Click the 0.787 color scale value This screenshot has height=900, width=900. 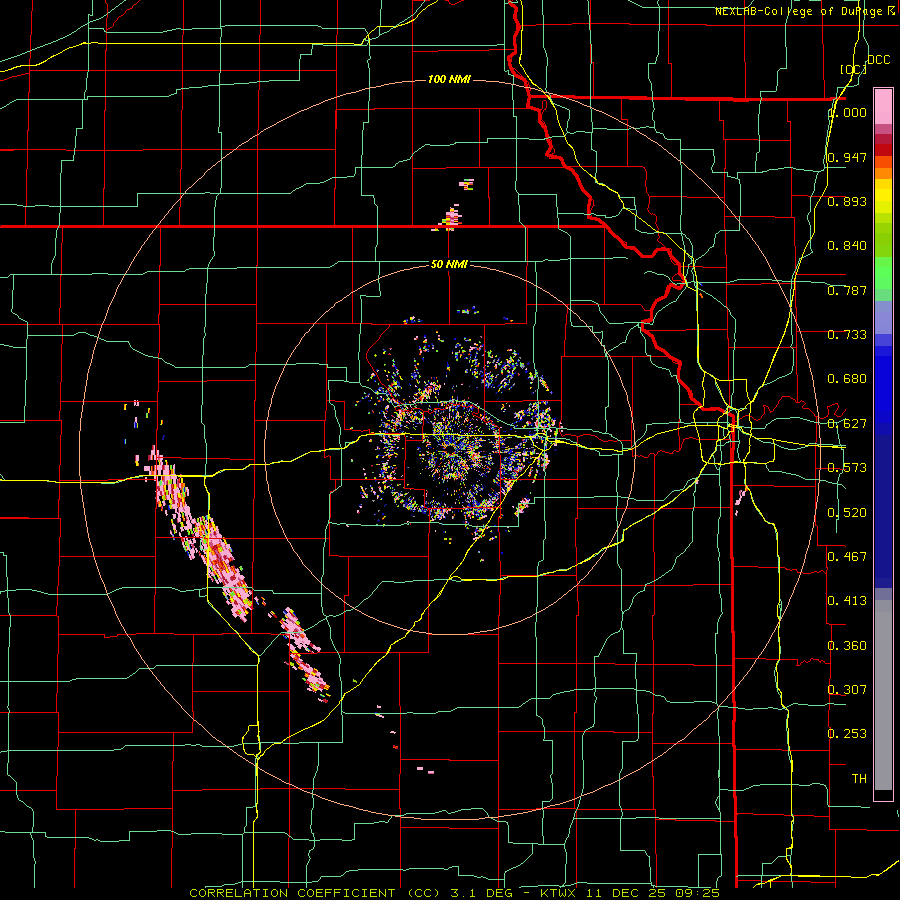coord(847,290)
